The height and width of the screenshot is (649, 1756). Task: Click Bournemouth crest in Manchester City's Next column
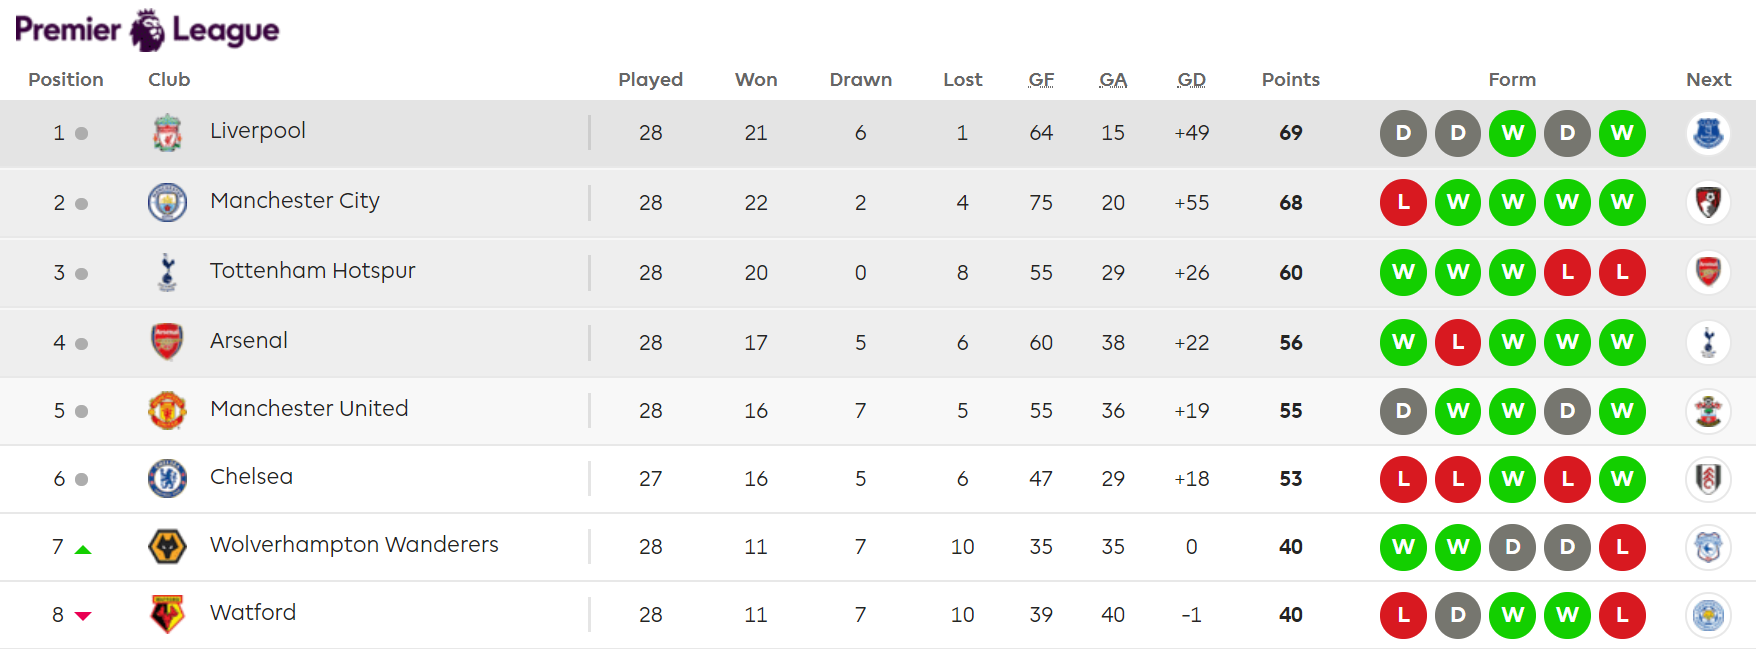point(1708,202)
